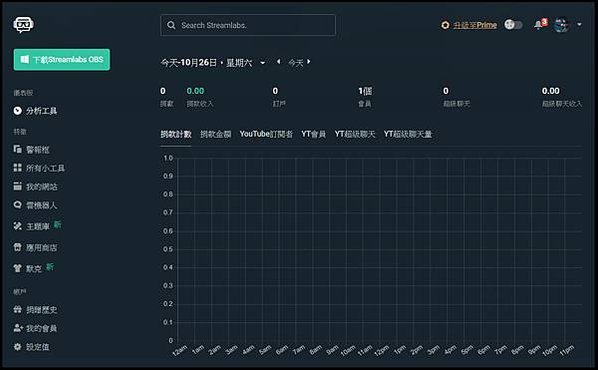Expand the 今天-10月26日 date dropdown
This screenshot has height=370, width=598.
pyautogui.click(x=263, y=63)
